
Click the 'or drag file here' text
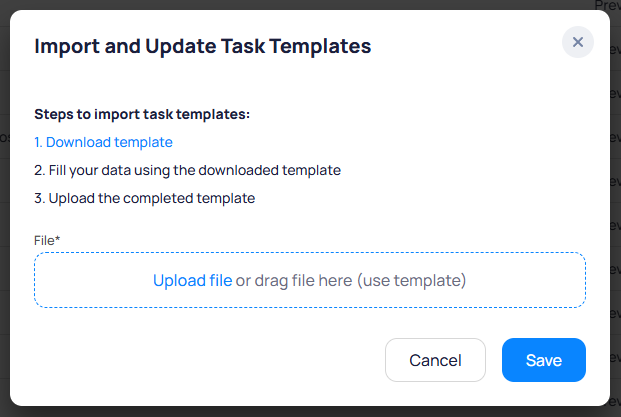pos(294,280)
